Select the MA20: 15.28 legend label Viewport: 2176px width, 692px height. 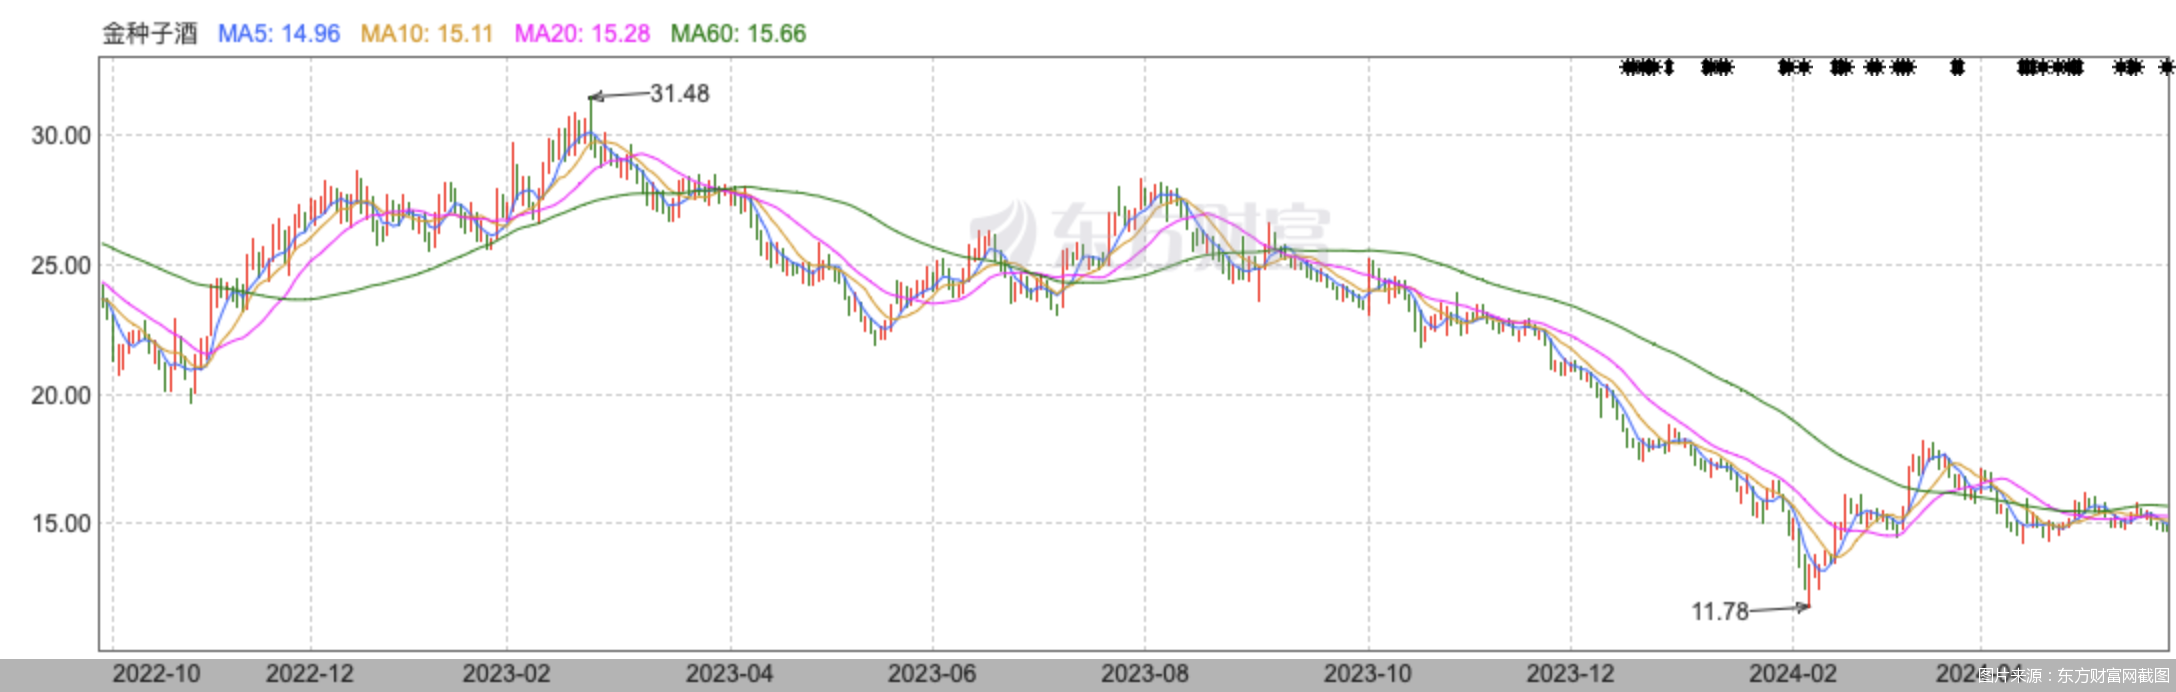click(582, 34)
